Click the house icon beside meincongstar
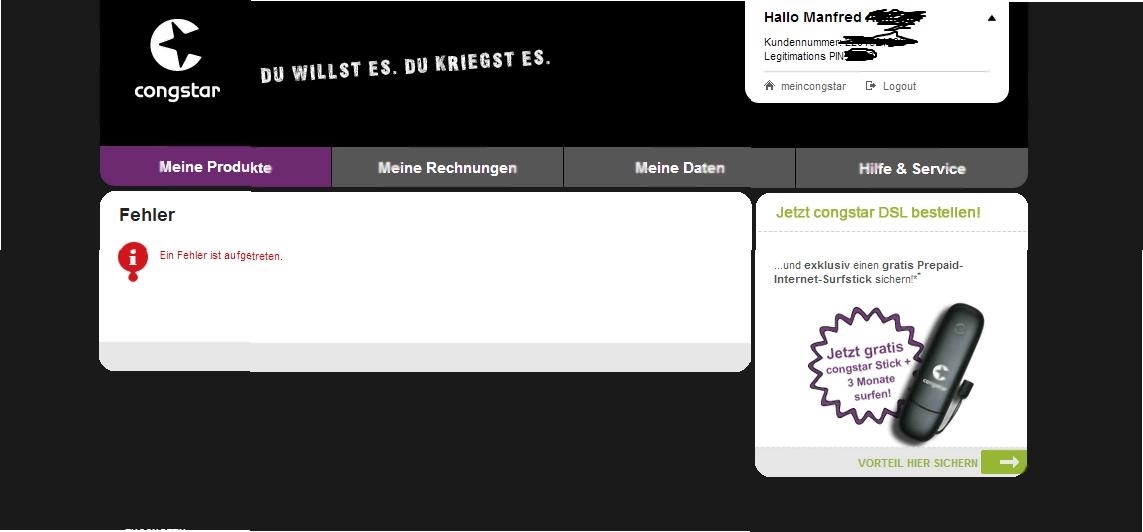The height and width of the screenshot is (532, 1143). click(769, 86)
